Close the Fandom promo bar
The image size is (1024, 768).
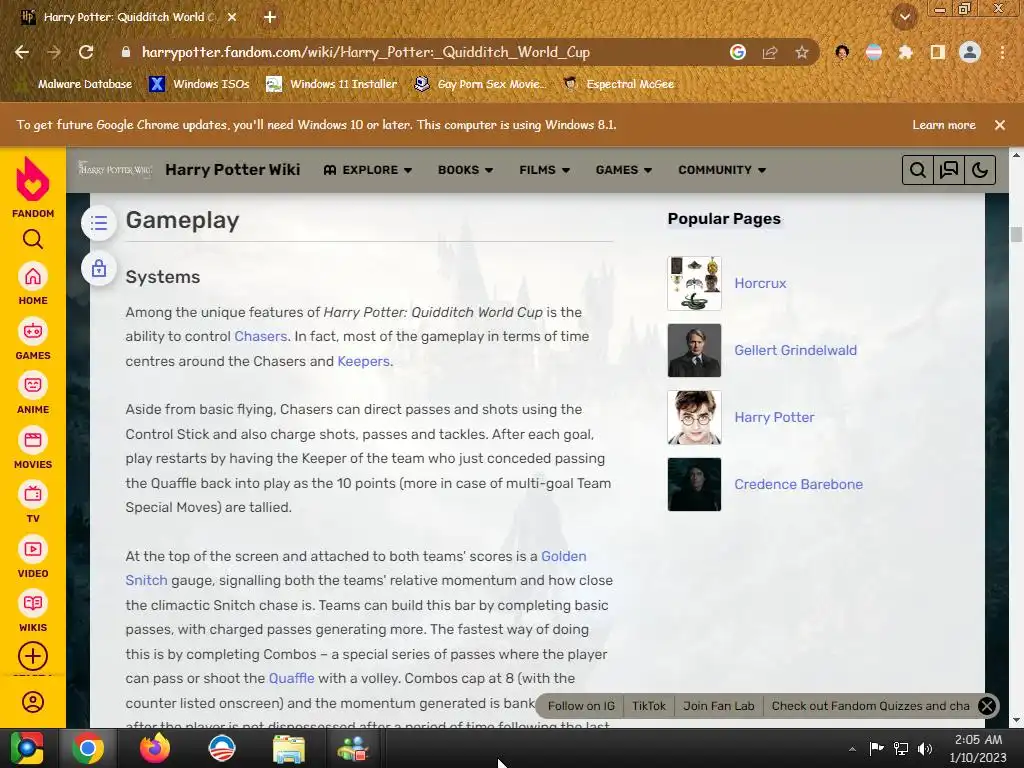tap(987, 706)
